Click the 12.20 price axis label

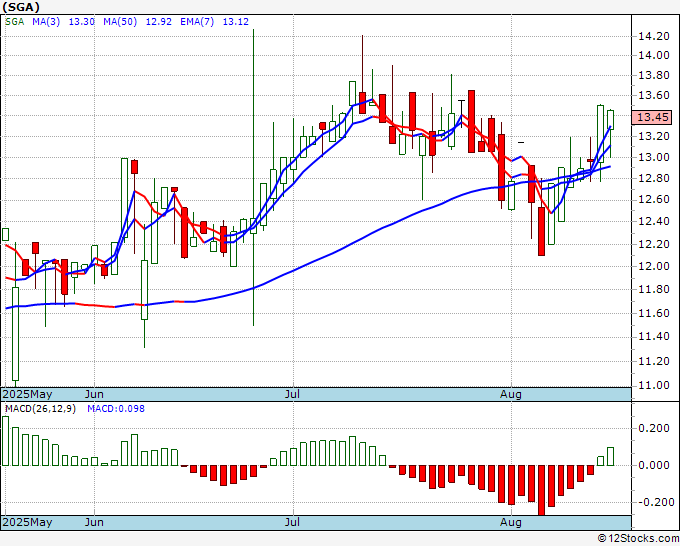[654, 244]
